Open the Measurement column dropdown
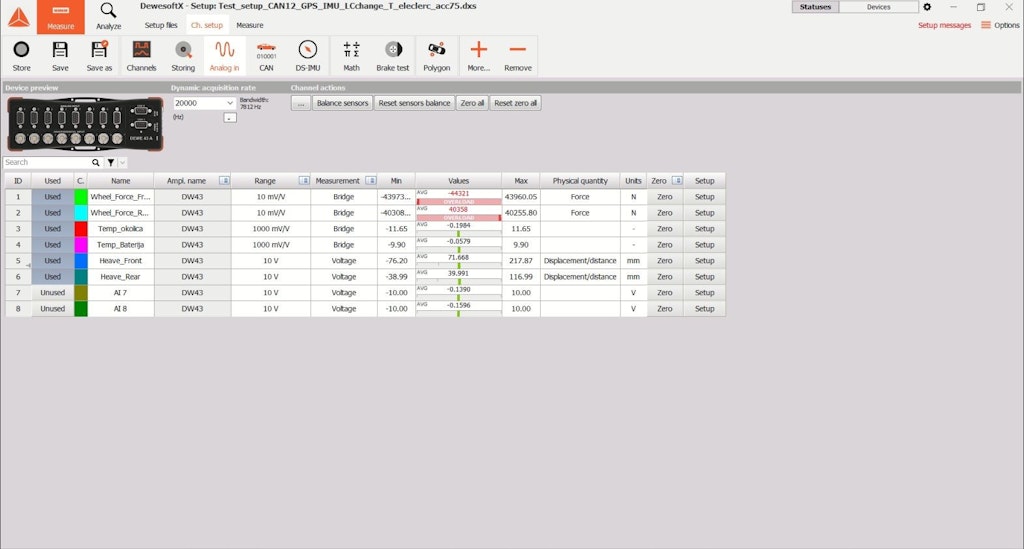 [x=370, y=181]
